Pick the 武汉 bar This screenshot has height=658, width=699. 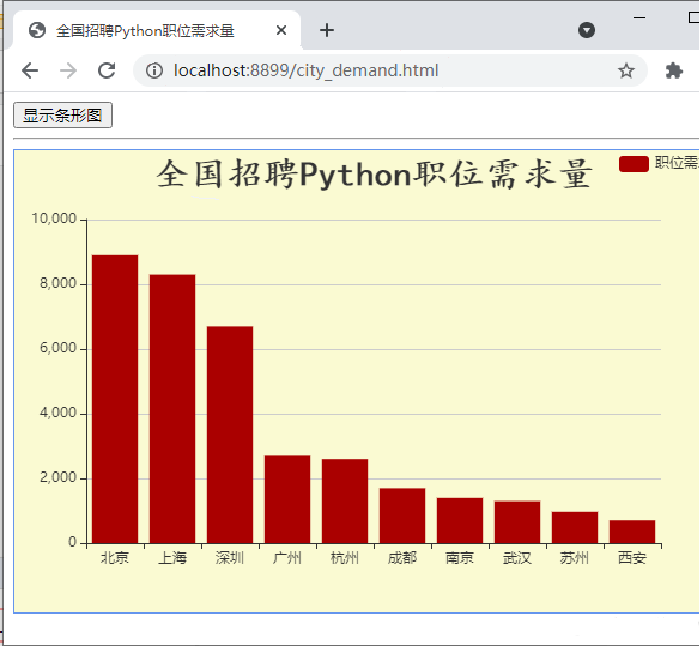[518, 522]
